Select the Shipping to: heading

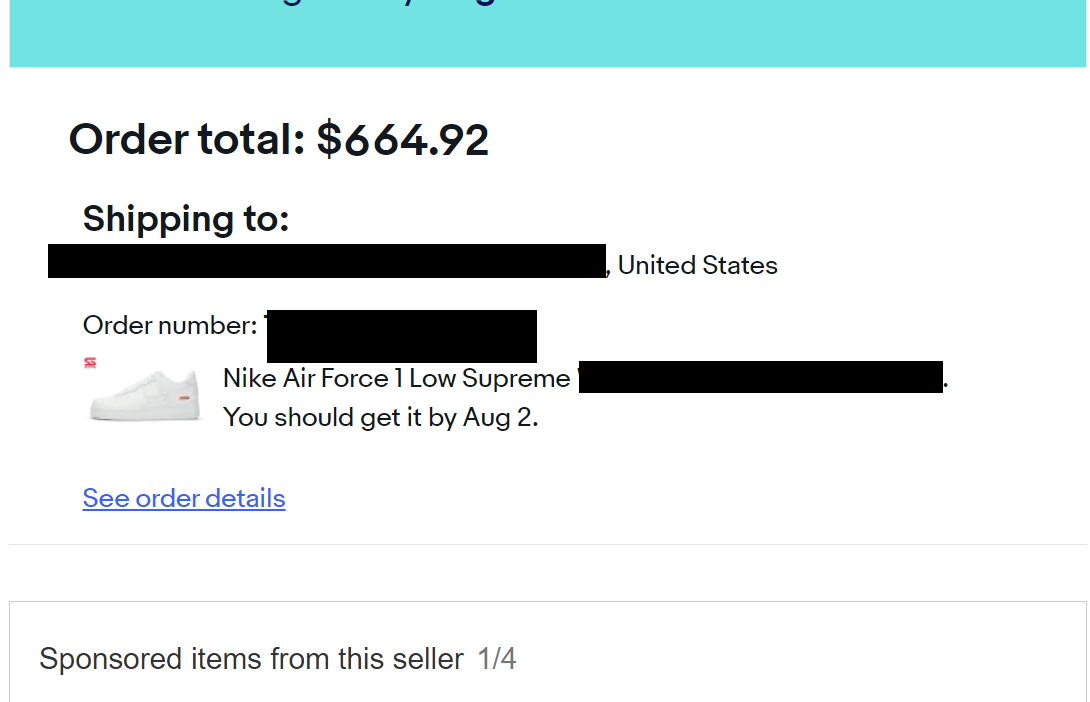[x=186, y=218]
